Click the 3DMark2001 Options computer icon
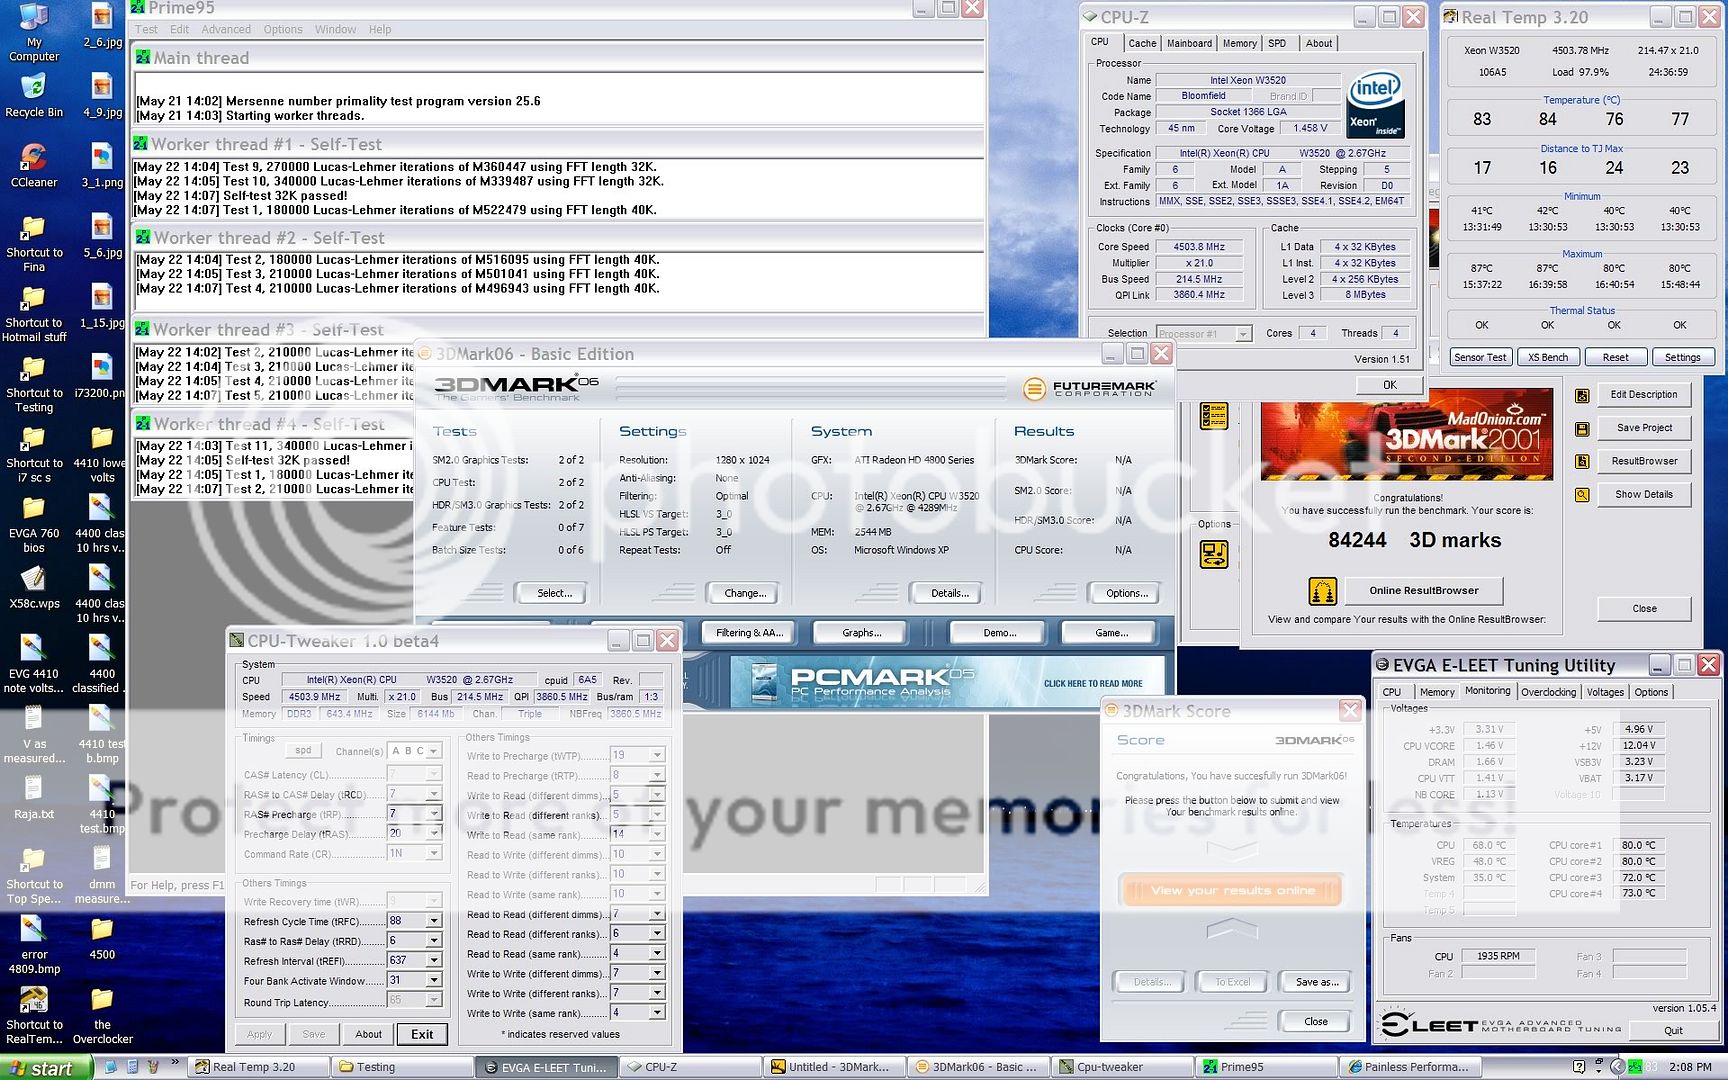Screen dimensions: 1728x1080 [1214, 554]
